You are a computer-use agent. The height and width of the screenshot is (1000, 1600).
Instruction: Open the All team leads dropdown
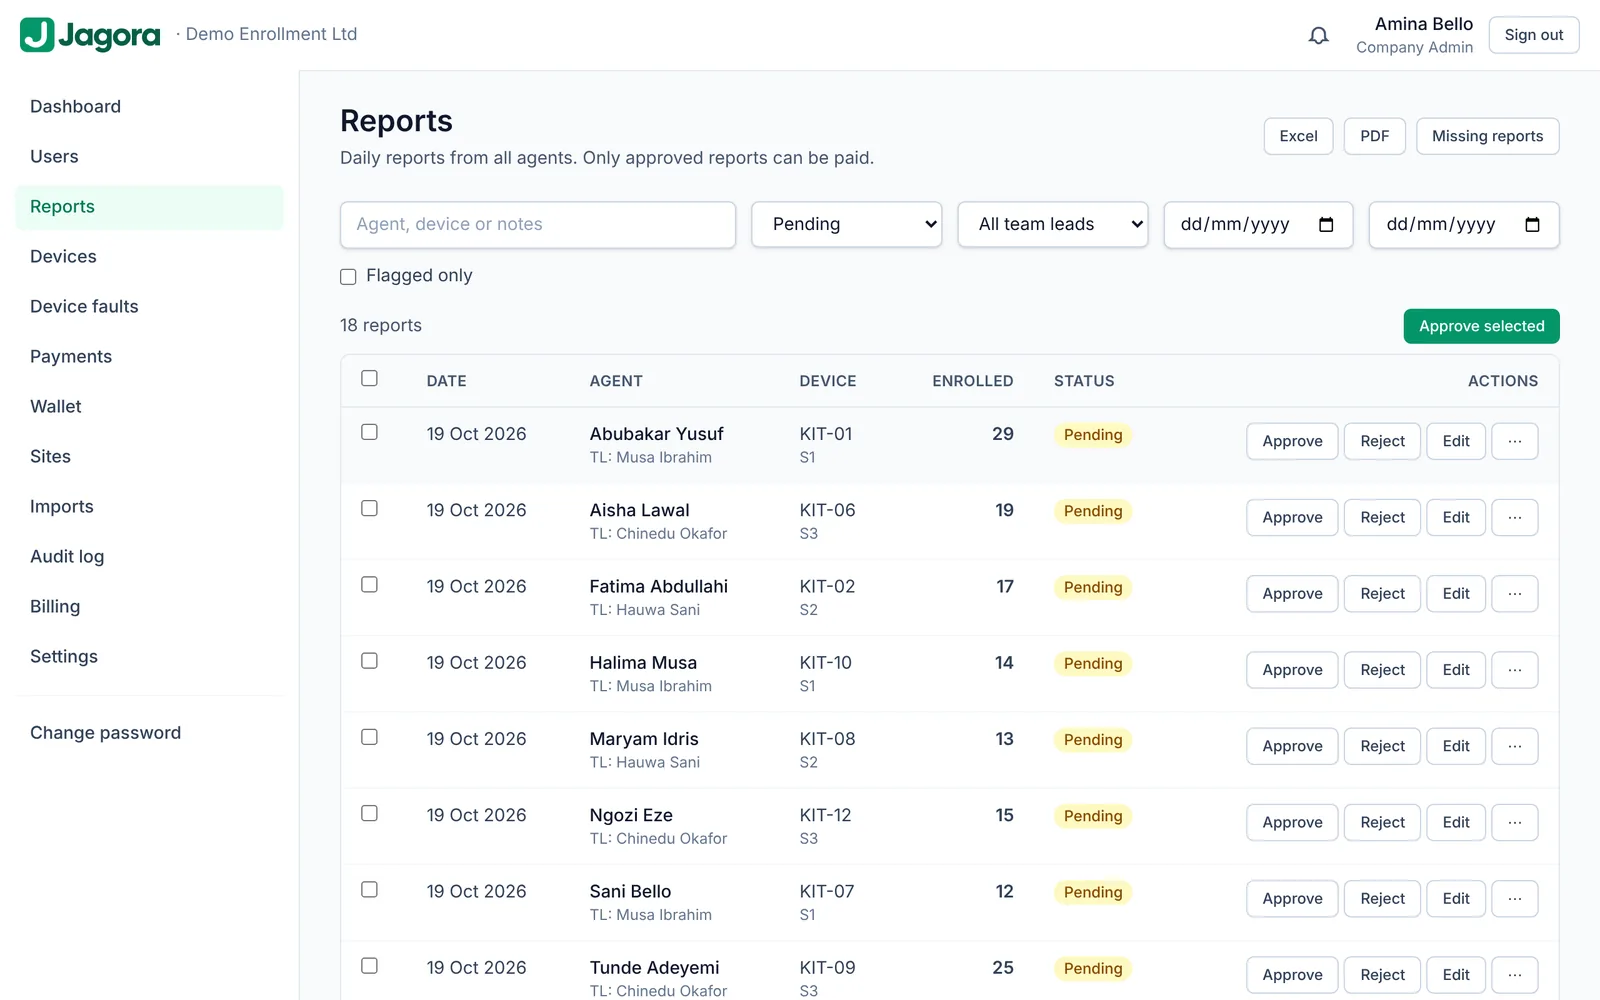(x=1053, y=225)
